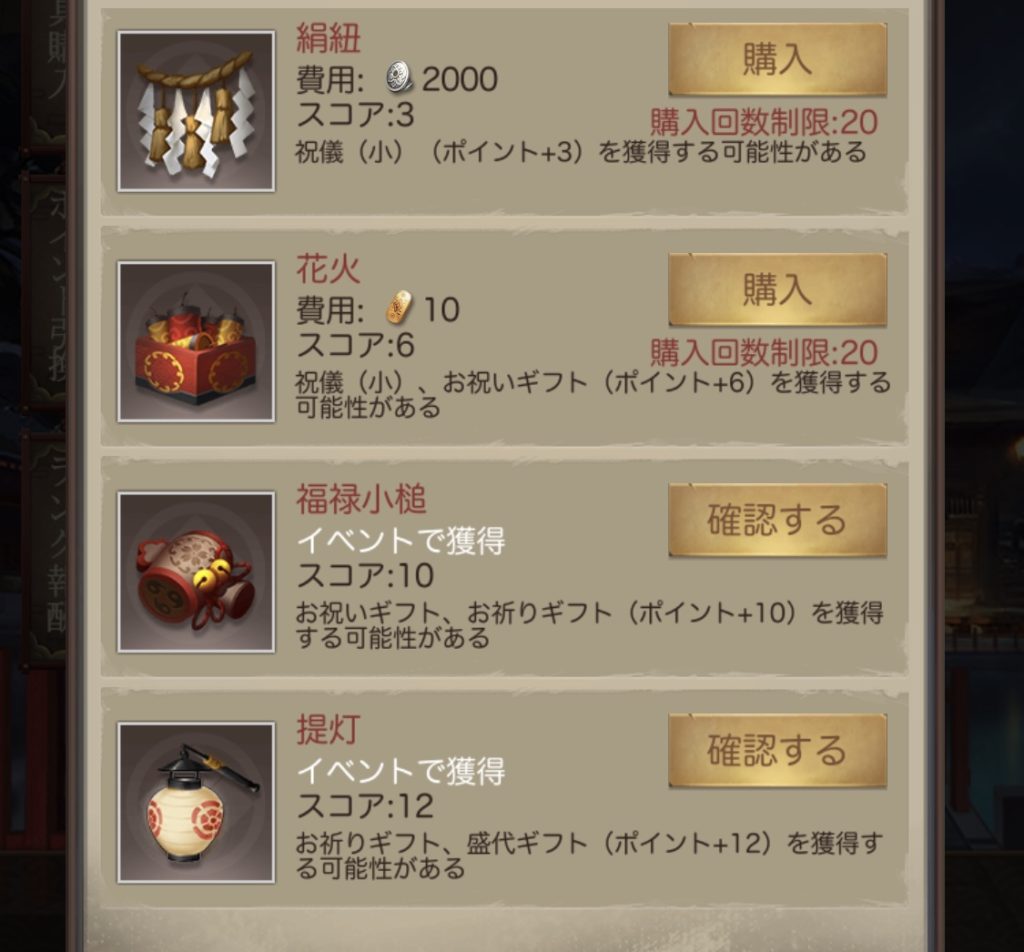Tap the 花火 reward description text

[x=593, y=394]
